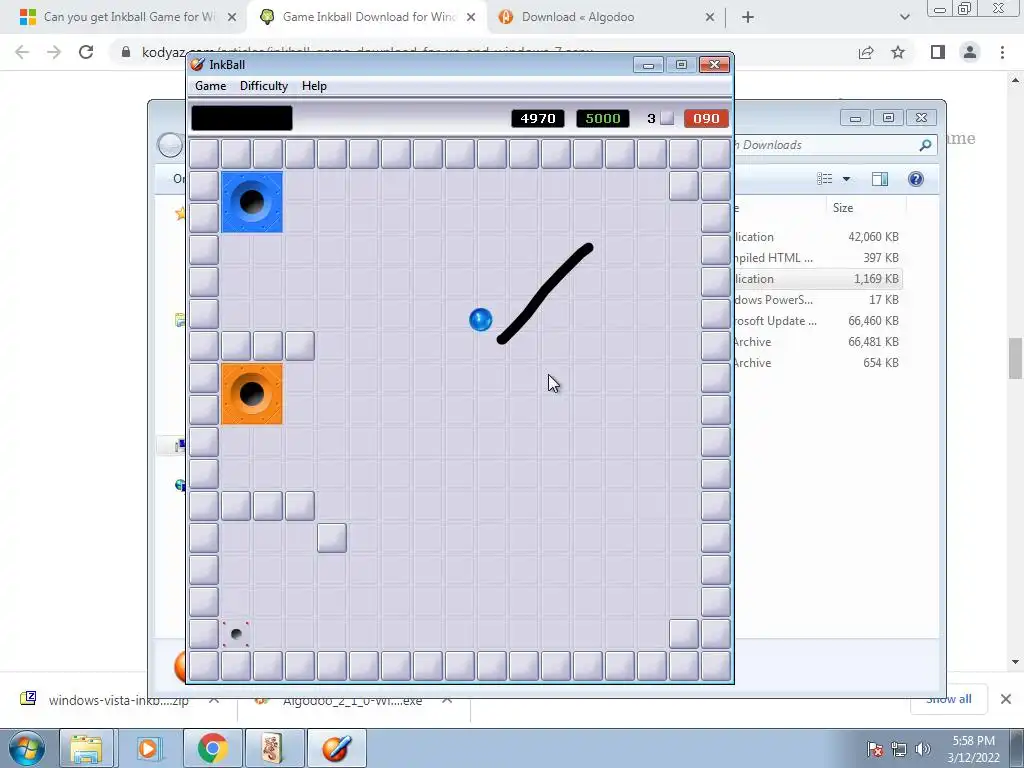Open the Chrome profile icon
The width and height of the screenshot is (1024, 768).
pos(970,52)
